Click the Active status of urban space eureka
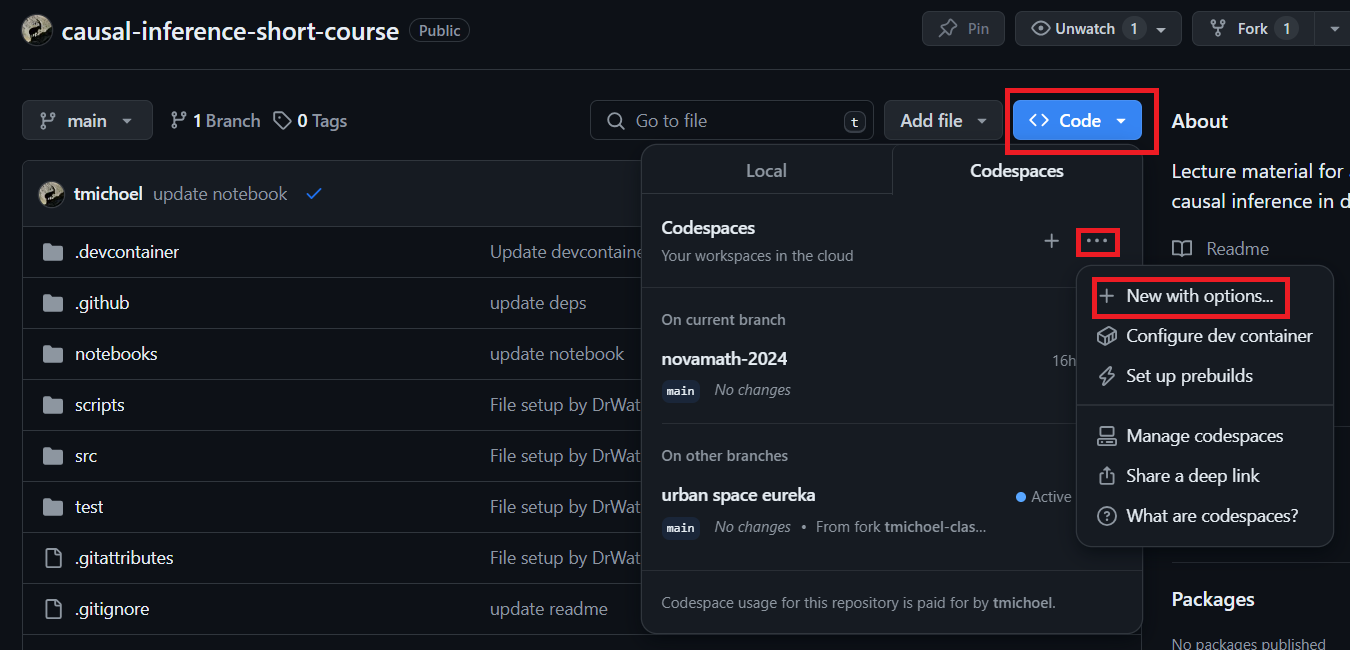The image size is (1350, 650). point(1043,497)
